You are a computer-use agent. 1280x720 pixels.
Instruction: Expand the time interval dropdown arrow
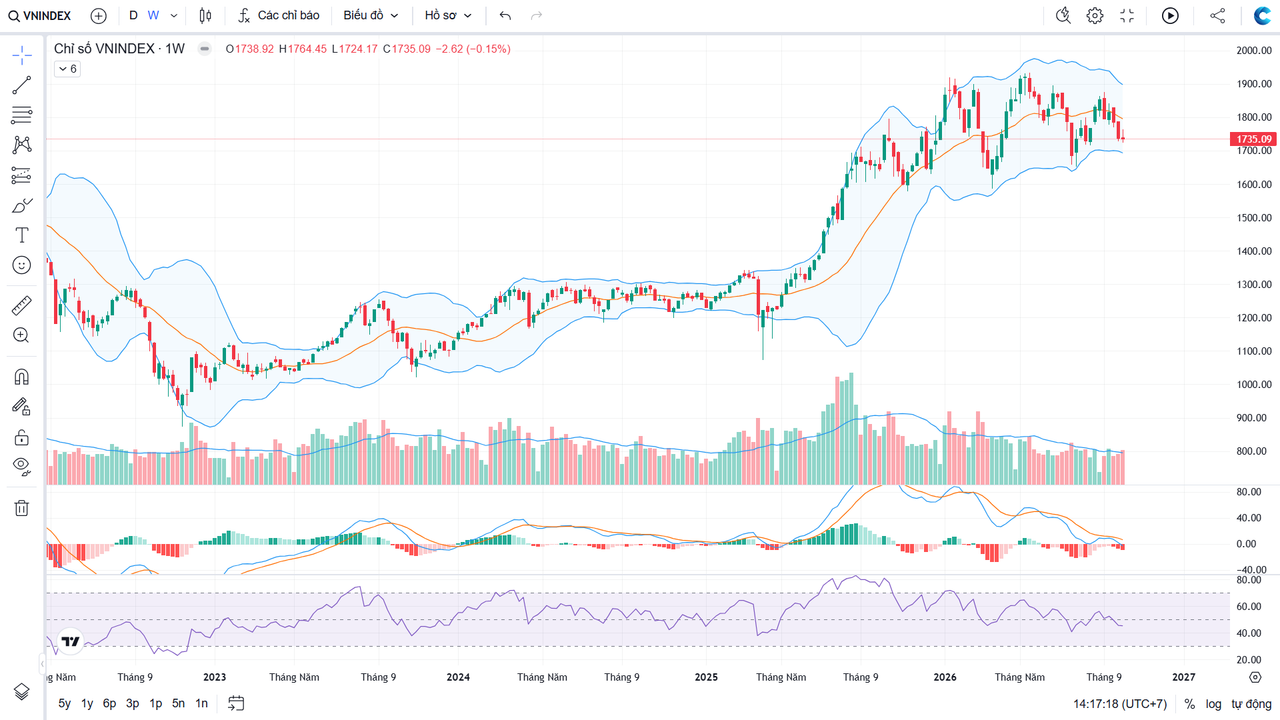click(x=174, y=16)
